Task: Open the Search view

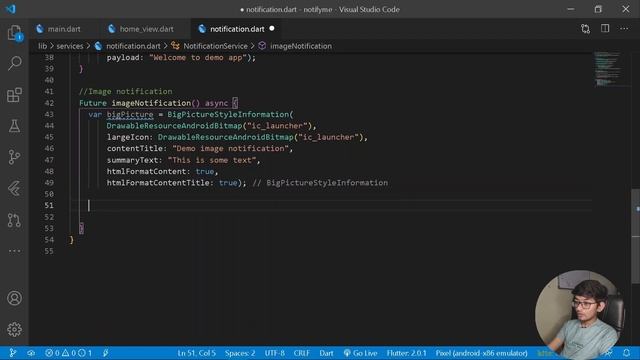Action: coord(14,63)
